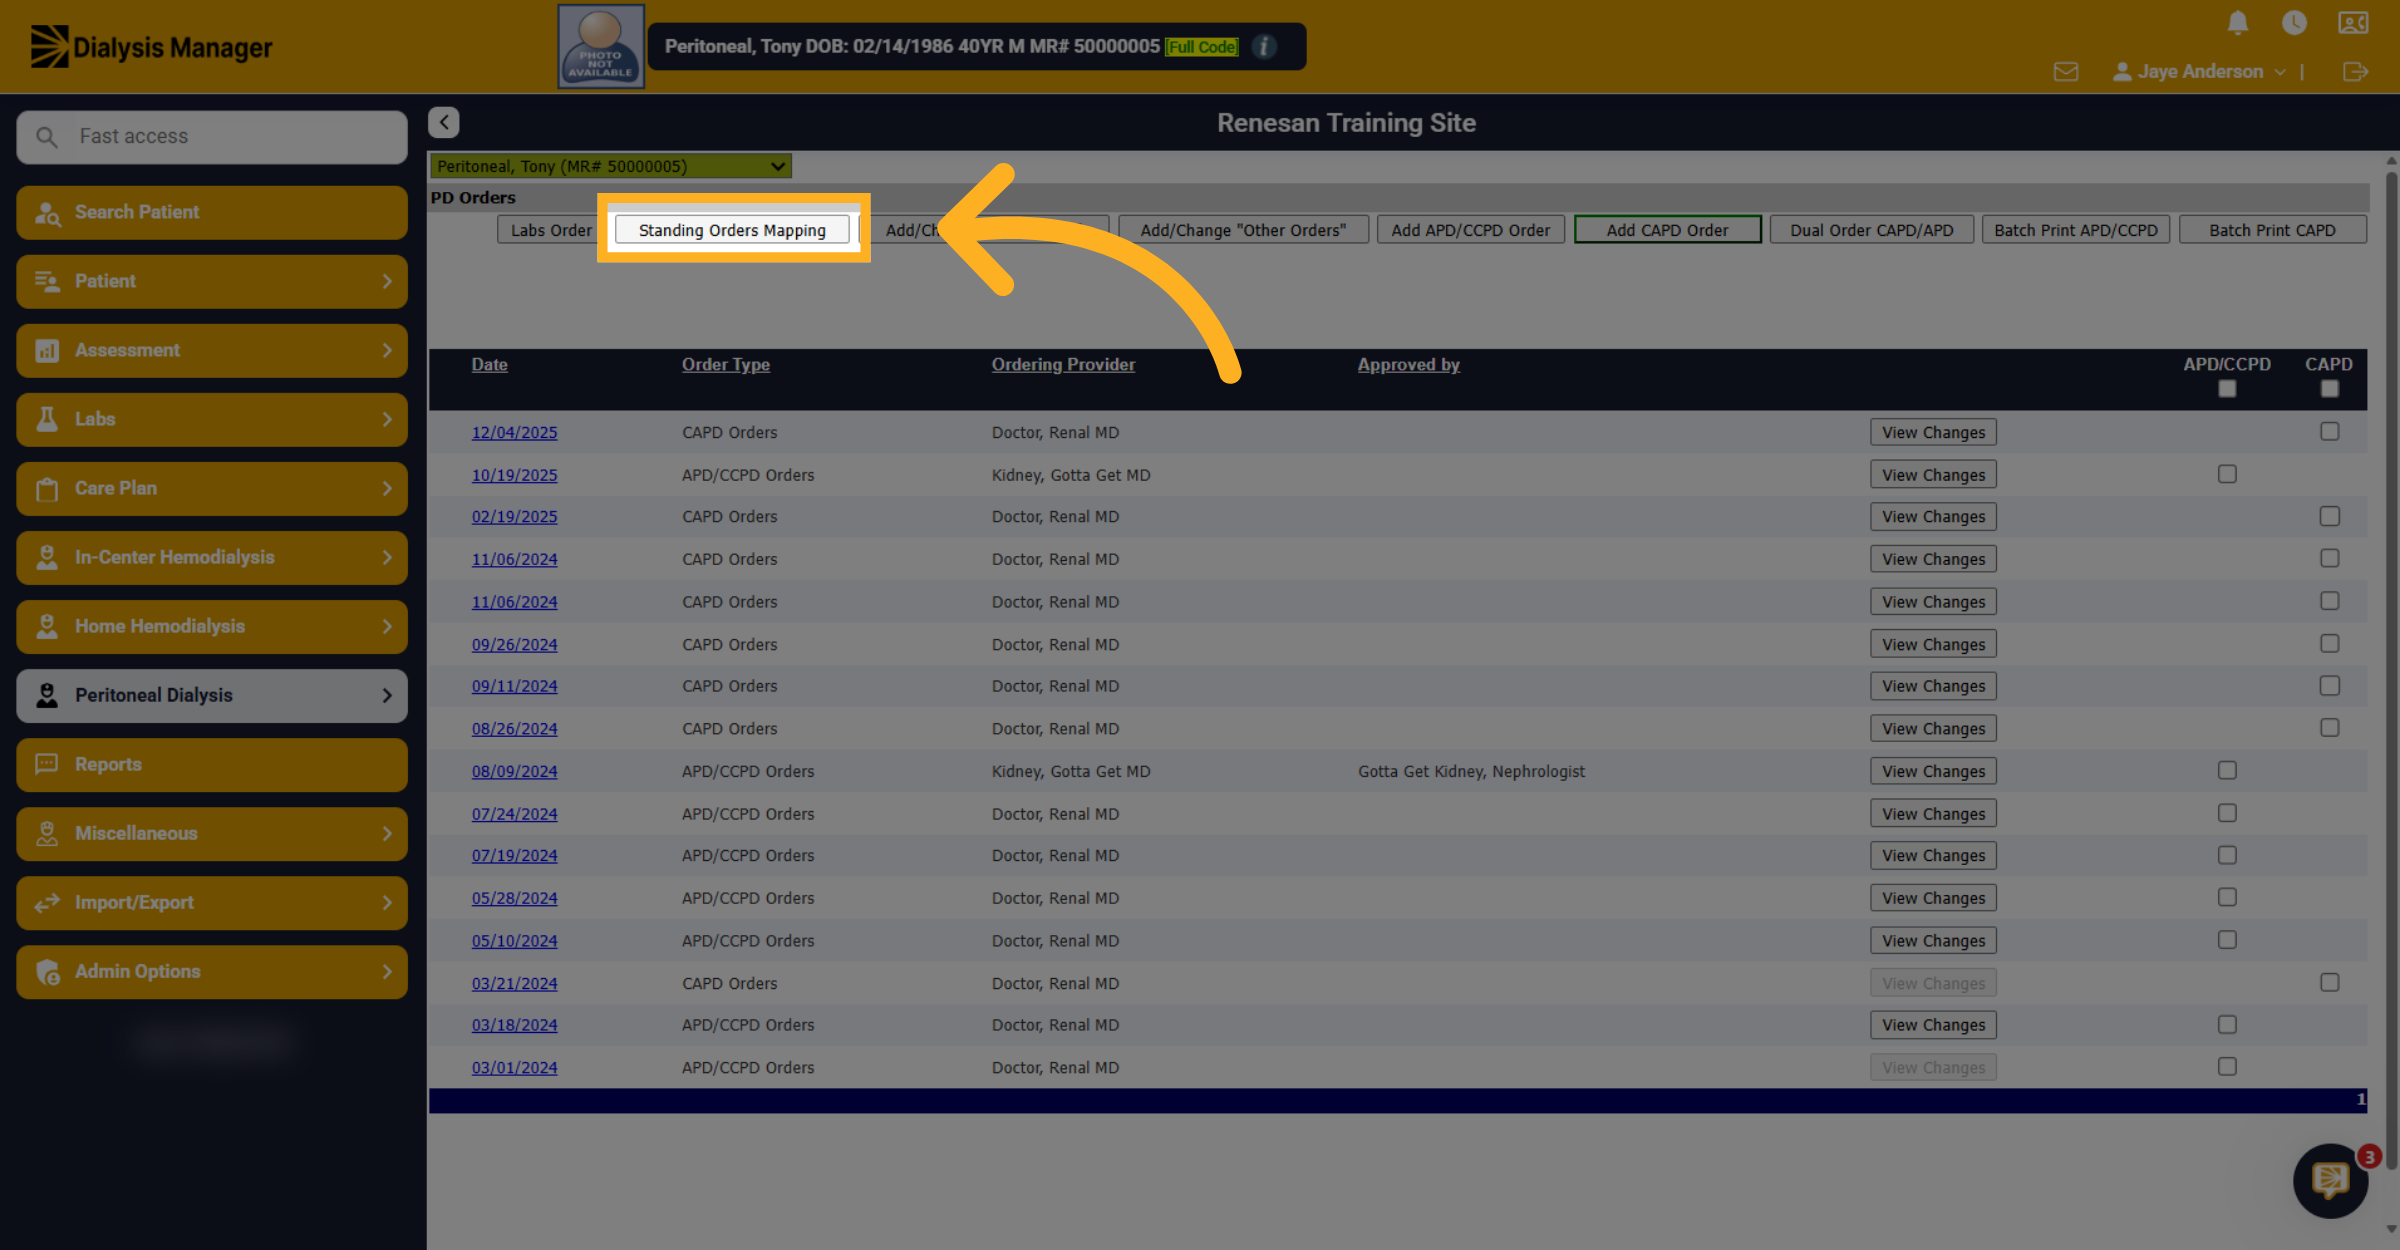Open the chat widget with 3 notifications
This screenshot has width=2400, height=1250.
coord(2331,1181)
